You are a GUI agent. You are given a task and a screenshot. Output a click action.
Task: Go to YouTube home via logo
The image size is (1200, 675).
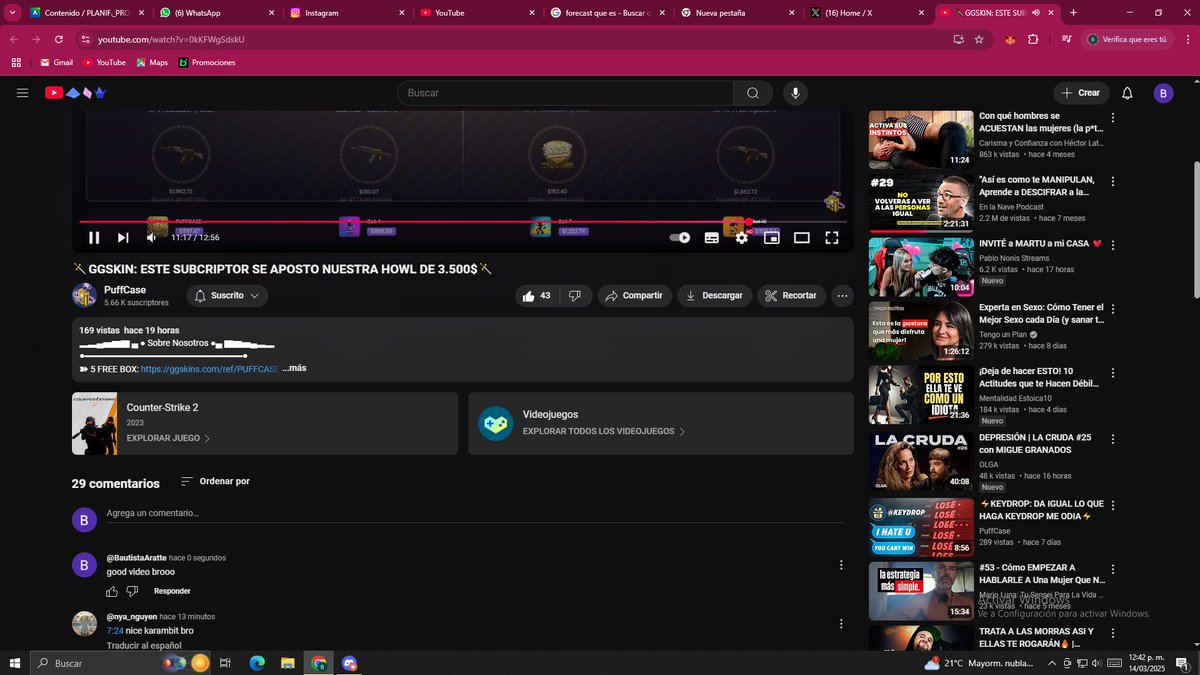76,93
